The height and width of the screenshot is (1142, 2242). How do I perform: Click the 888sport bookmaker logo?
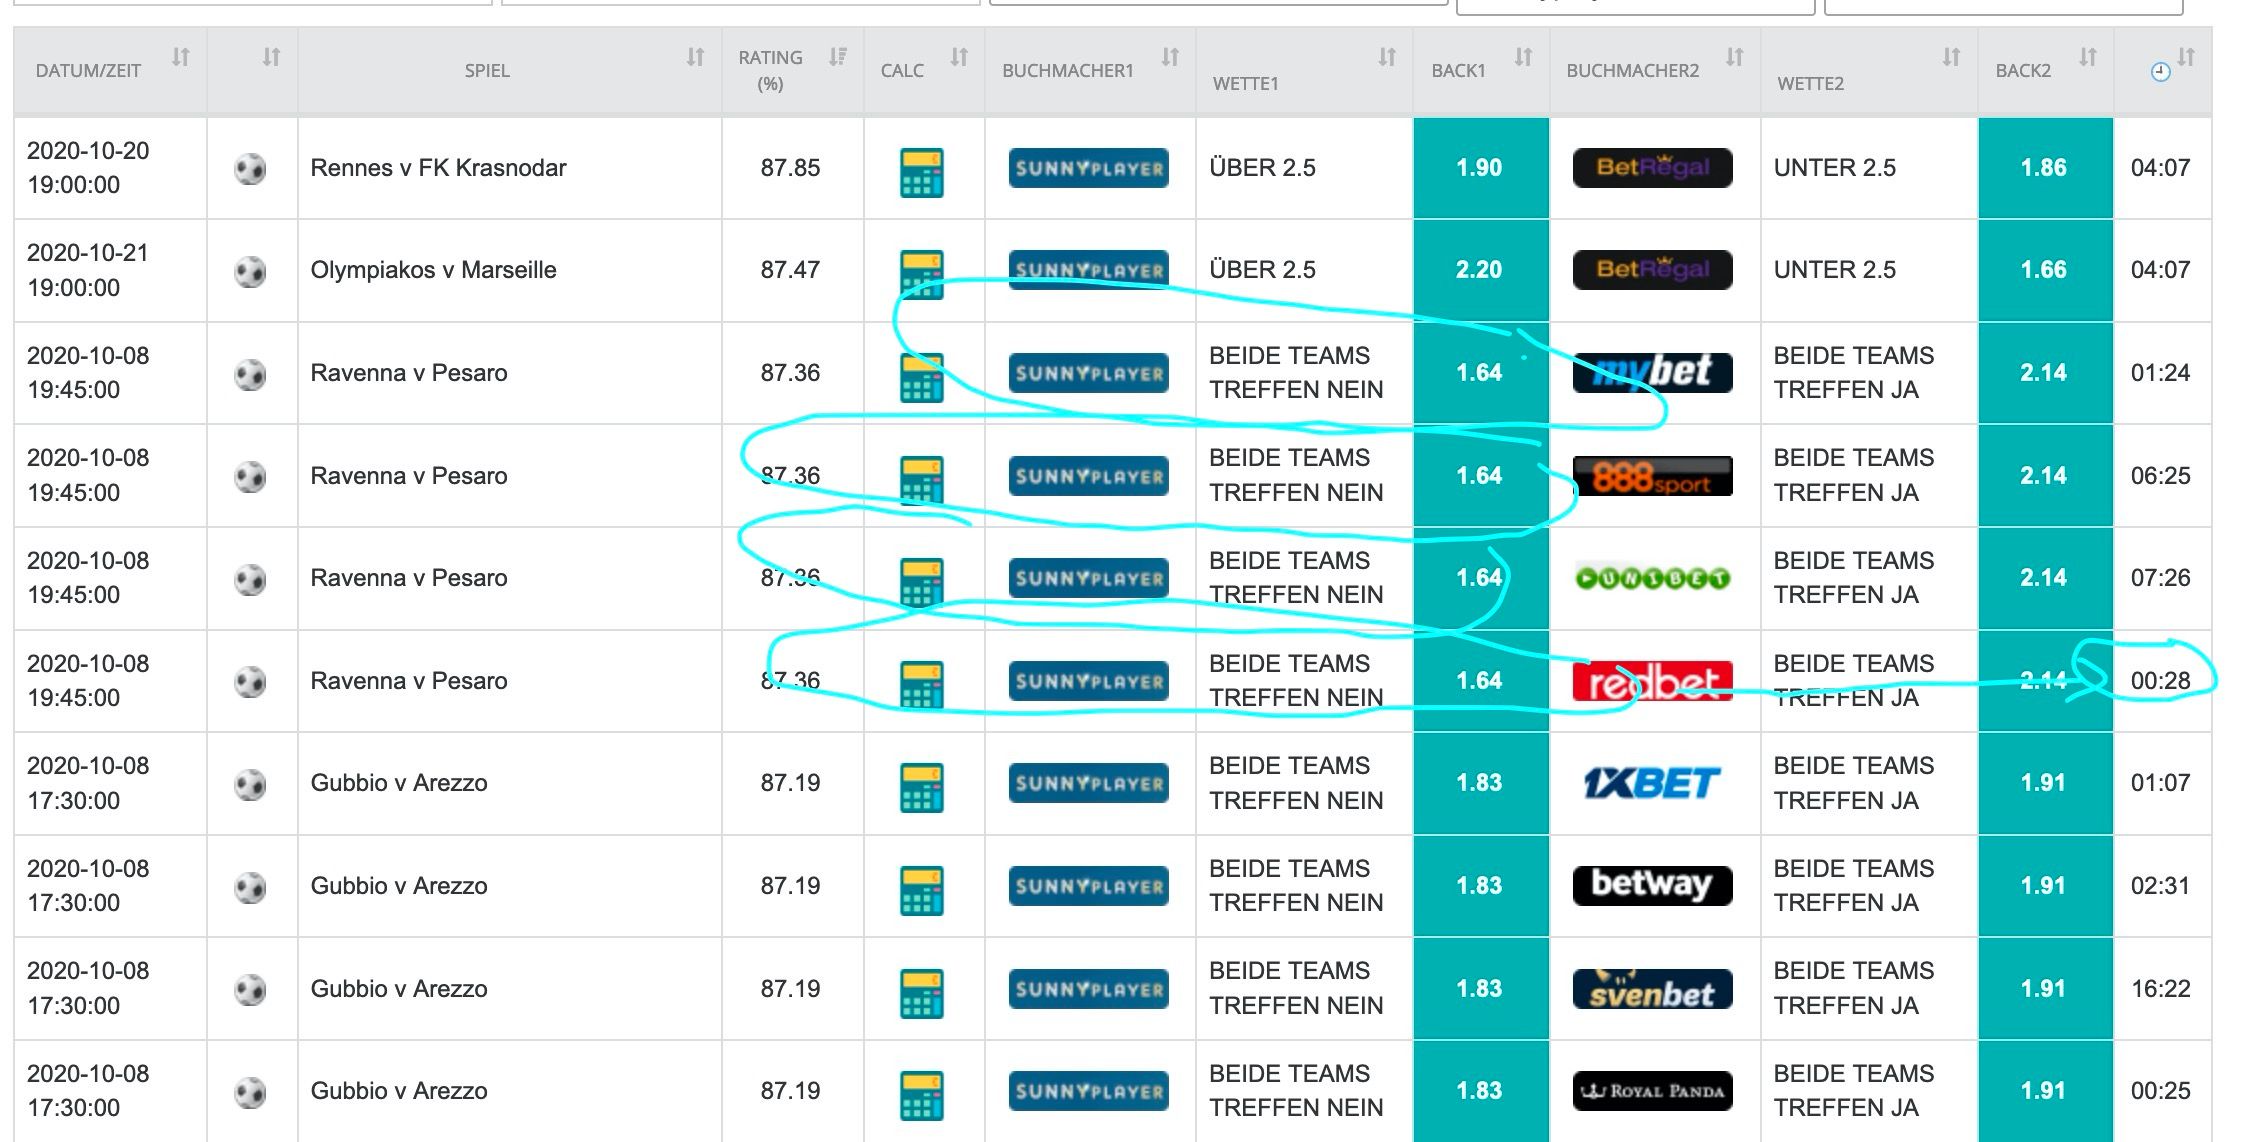click(x=1652, y=476)
